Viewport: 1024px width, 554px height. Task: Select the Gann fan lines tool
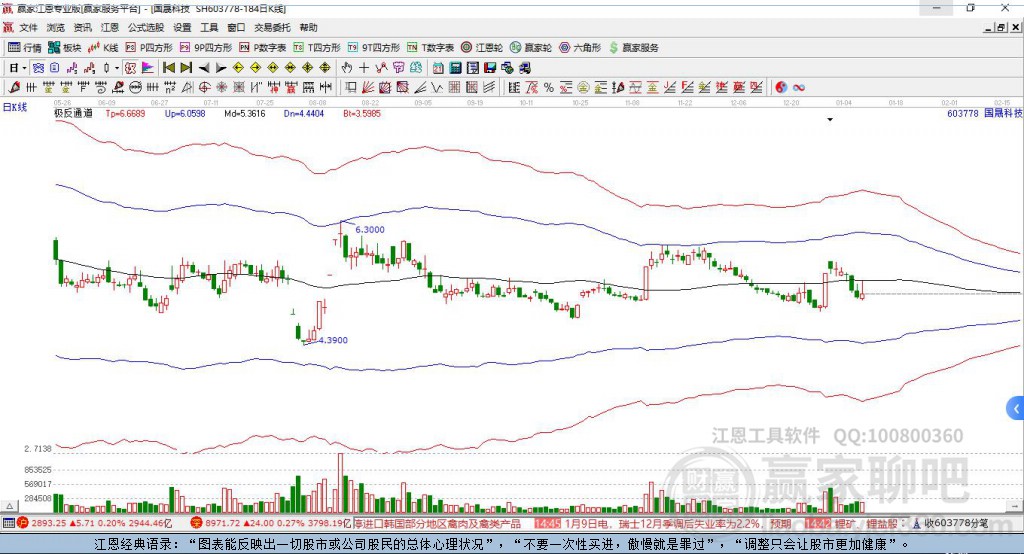[x=368, y=87]
